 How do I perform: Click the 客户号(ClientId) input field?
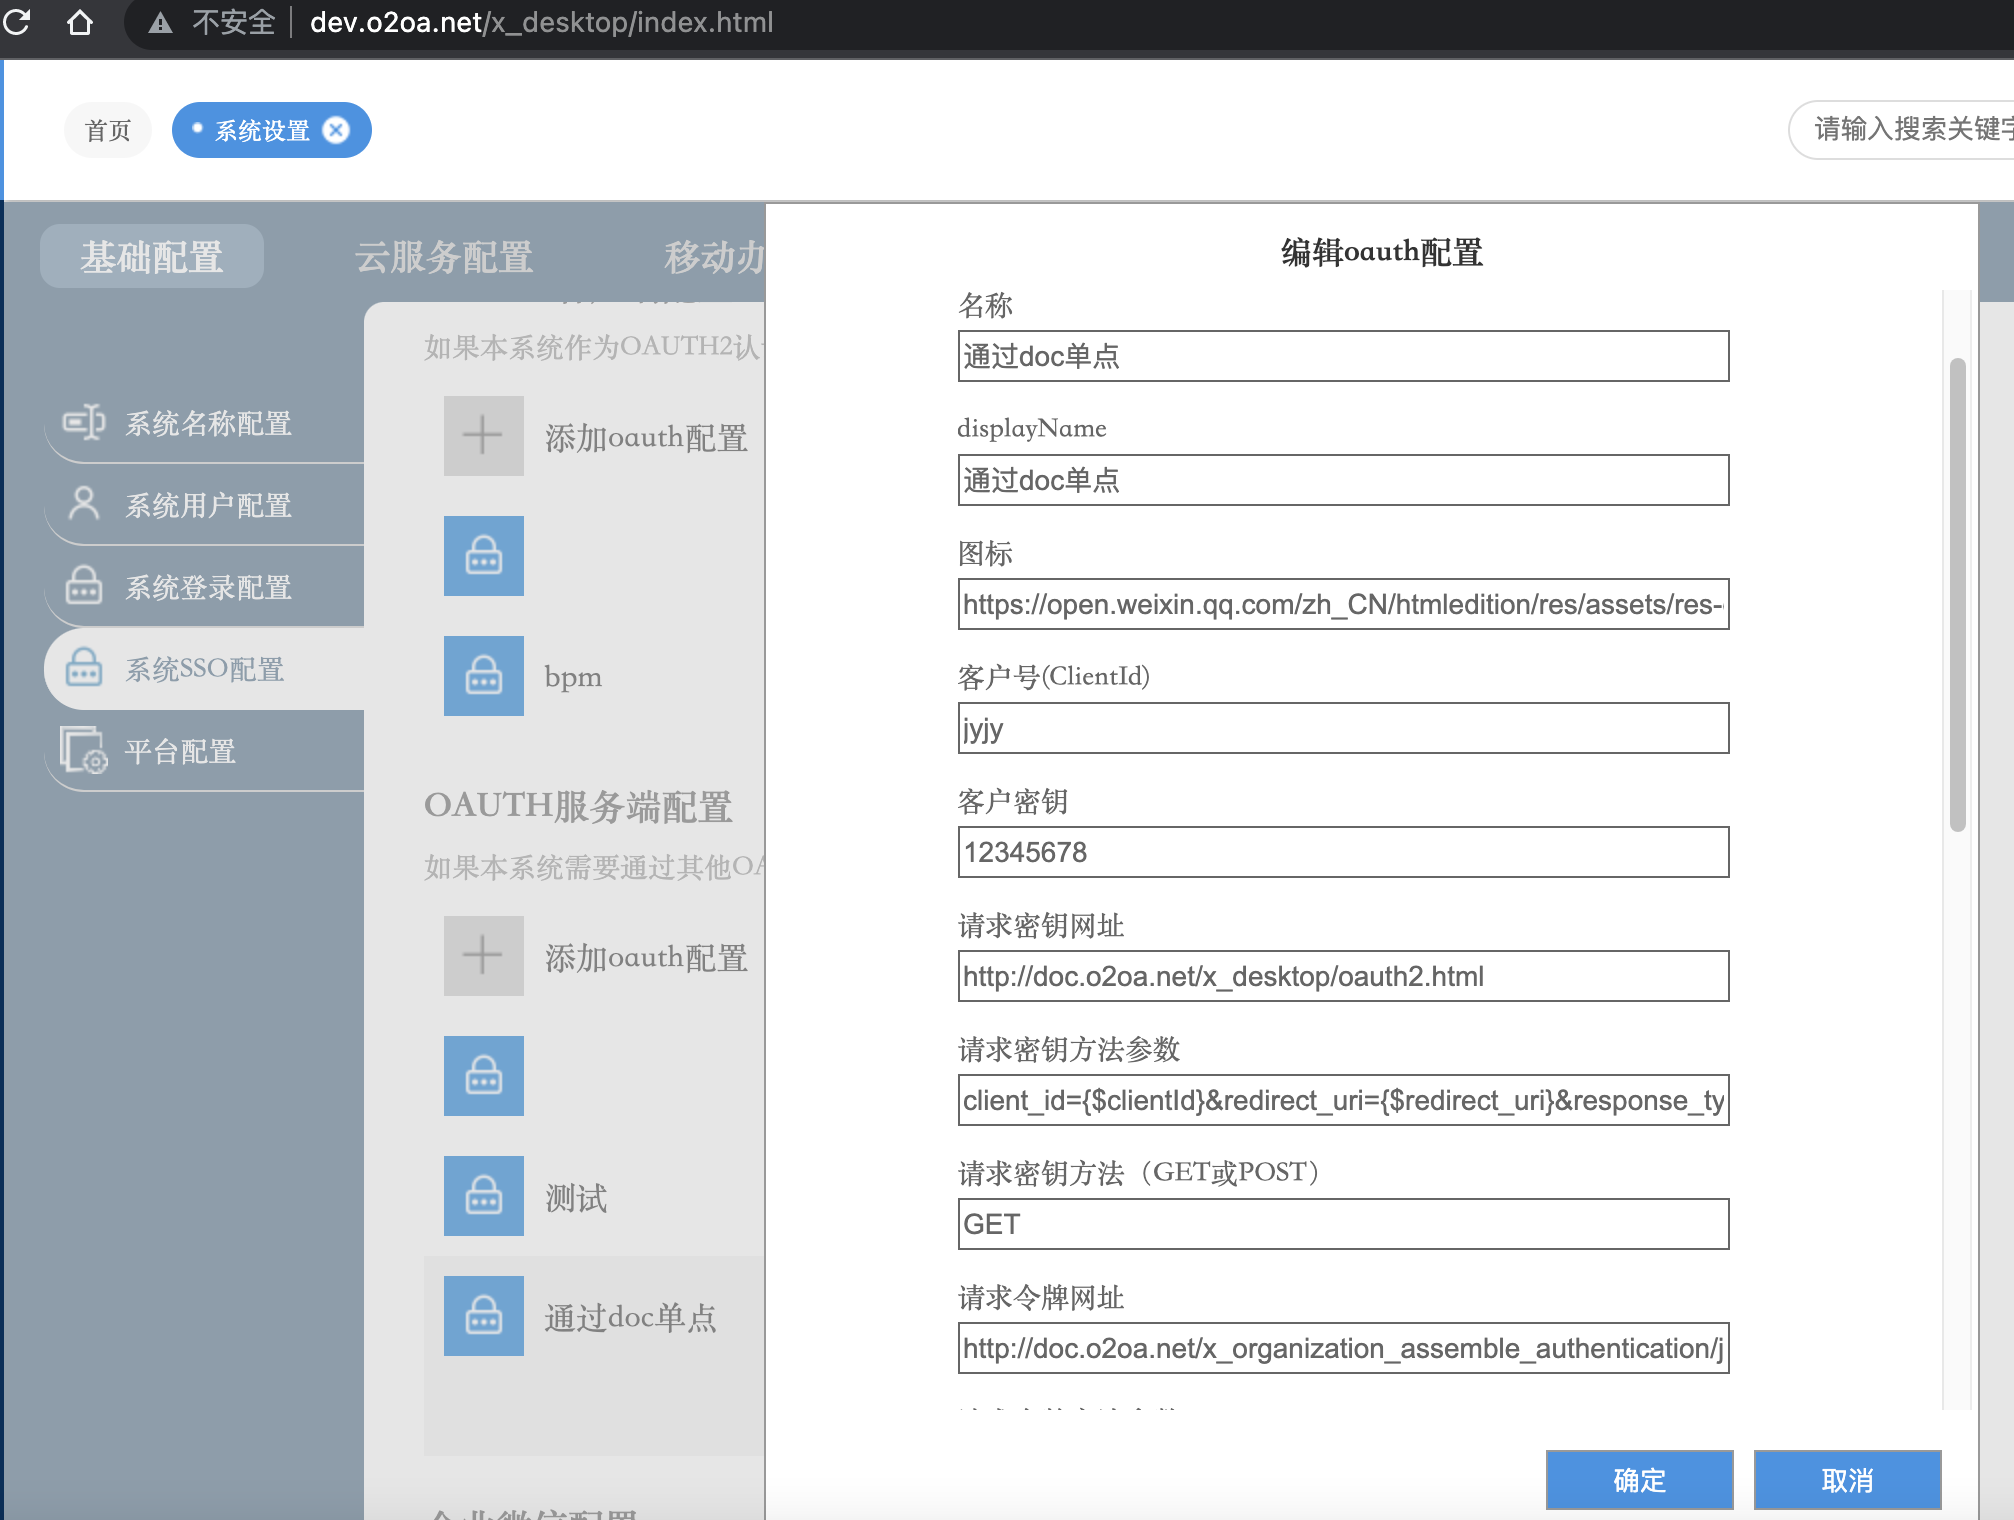[x=1342, y=728]
